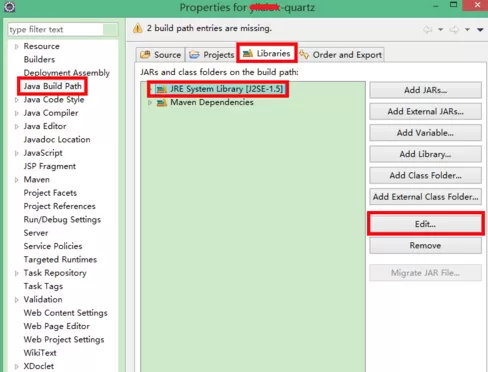Screen dimensions: 488x372
Task: Click the Add Variable... button
Action: click(x=425, y=133)
